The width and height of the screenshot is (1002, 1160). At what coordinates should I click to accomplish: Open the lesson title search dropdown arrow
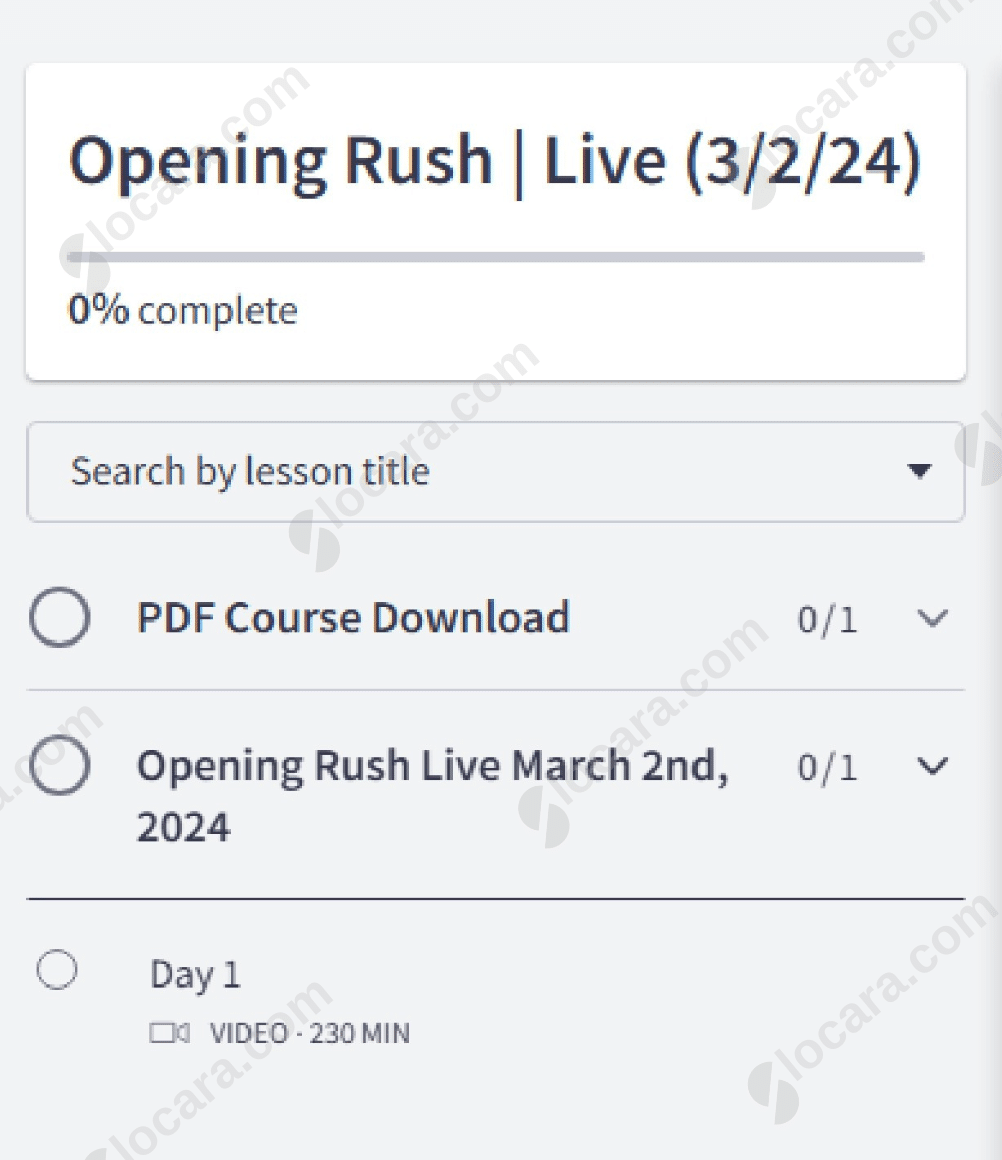click(x=921, y=471)
